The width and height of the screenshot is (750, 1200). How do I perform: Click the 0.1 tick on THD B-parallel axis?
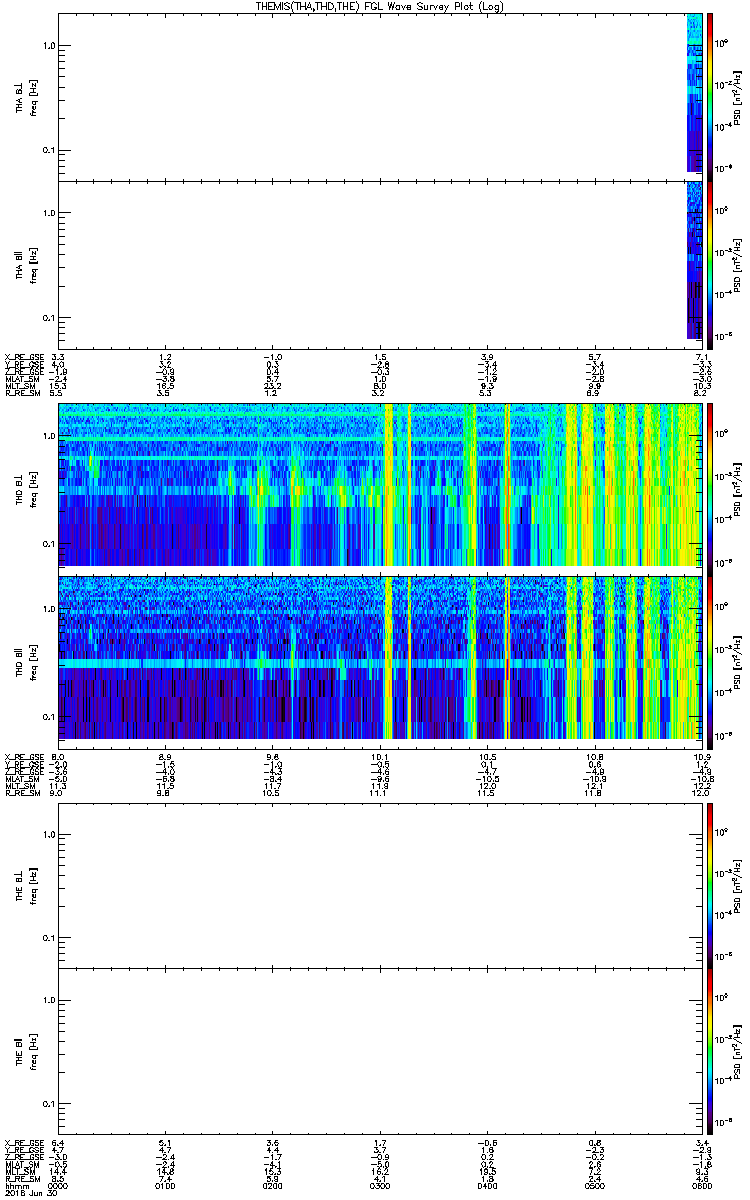47,717
